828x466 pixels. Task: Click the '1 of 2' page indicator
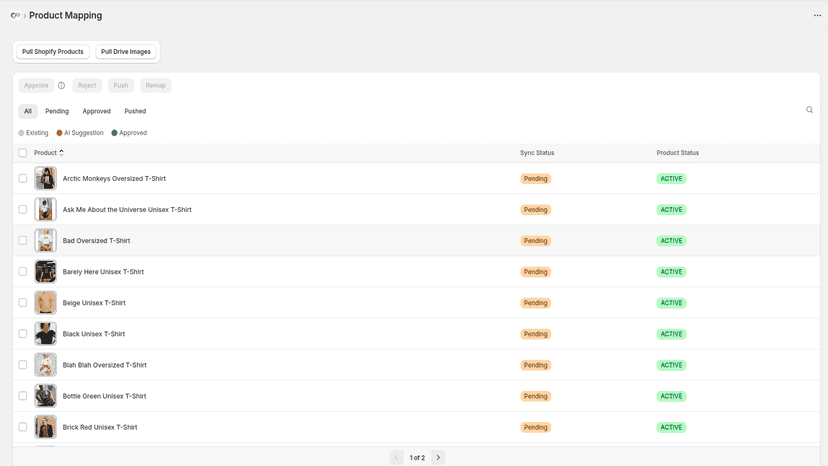[417, 458]
